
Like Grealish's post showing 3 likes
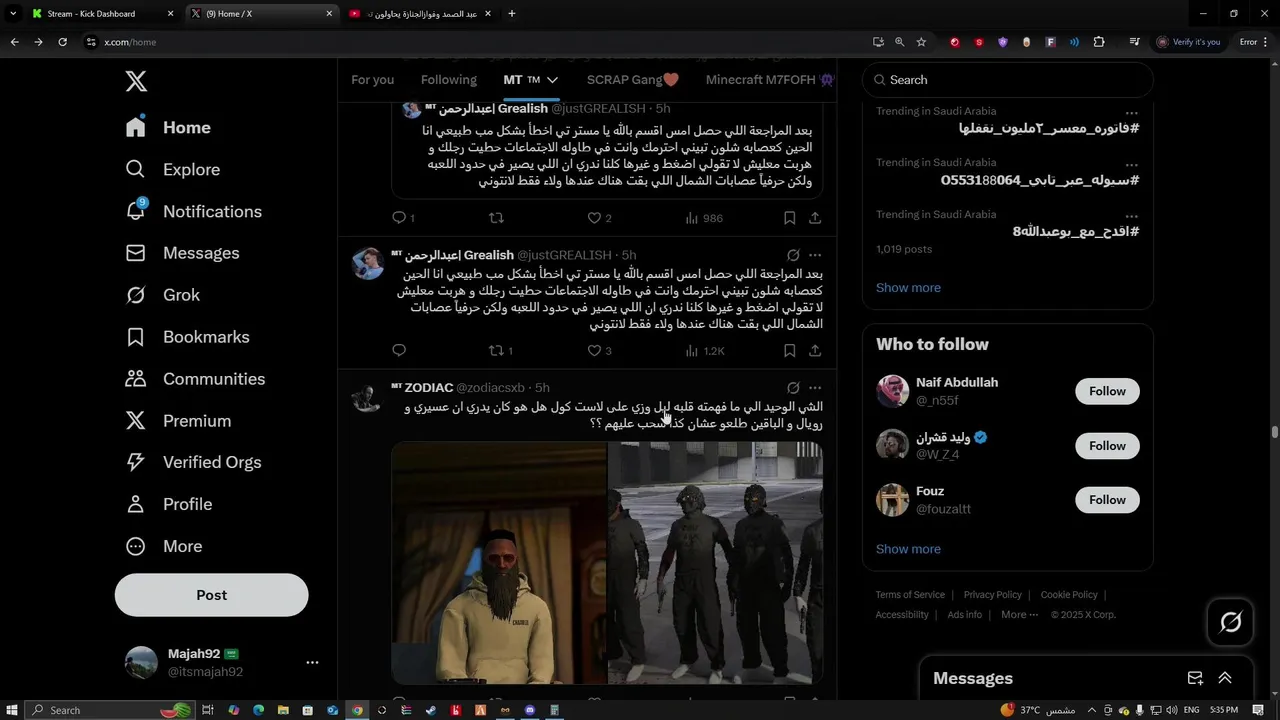pos(599,350)
